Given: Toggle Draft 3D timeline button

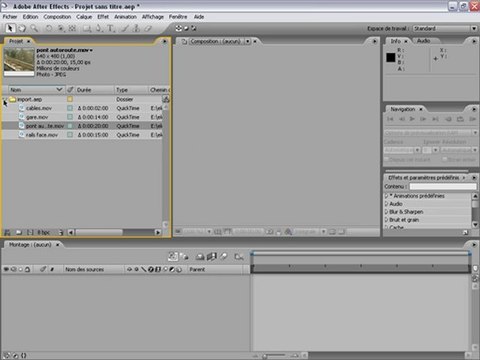Looking at the screenshot, I should point(184,256).
